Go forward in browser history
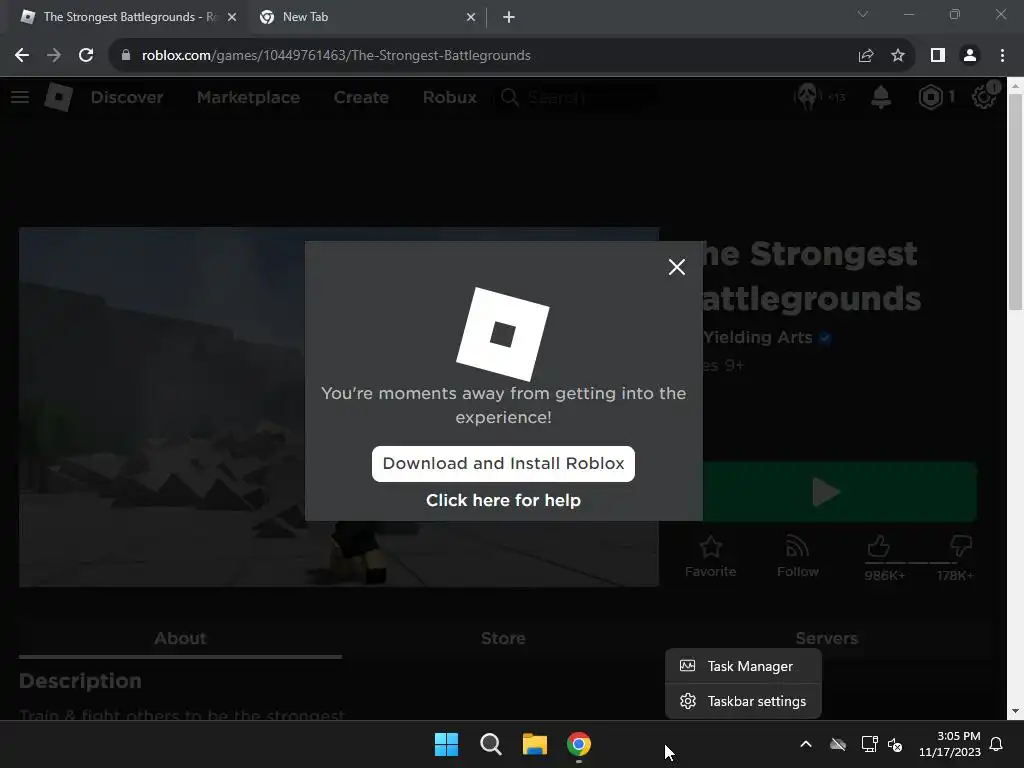 (54, 56)
